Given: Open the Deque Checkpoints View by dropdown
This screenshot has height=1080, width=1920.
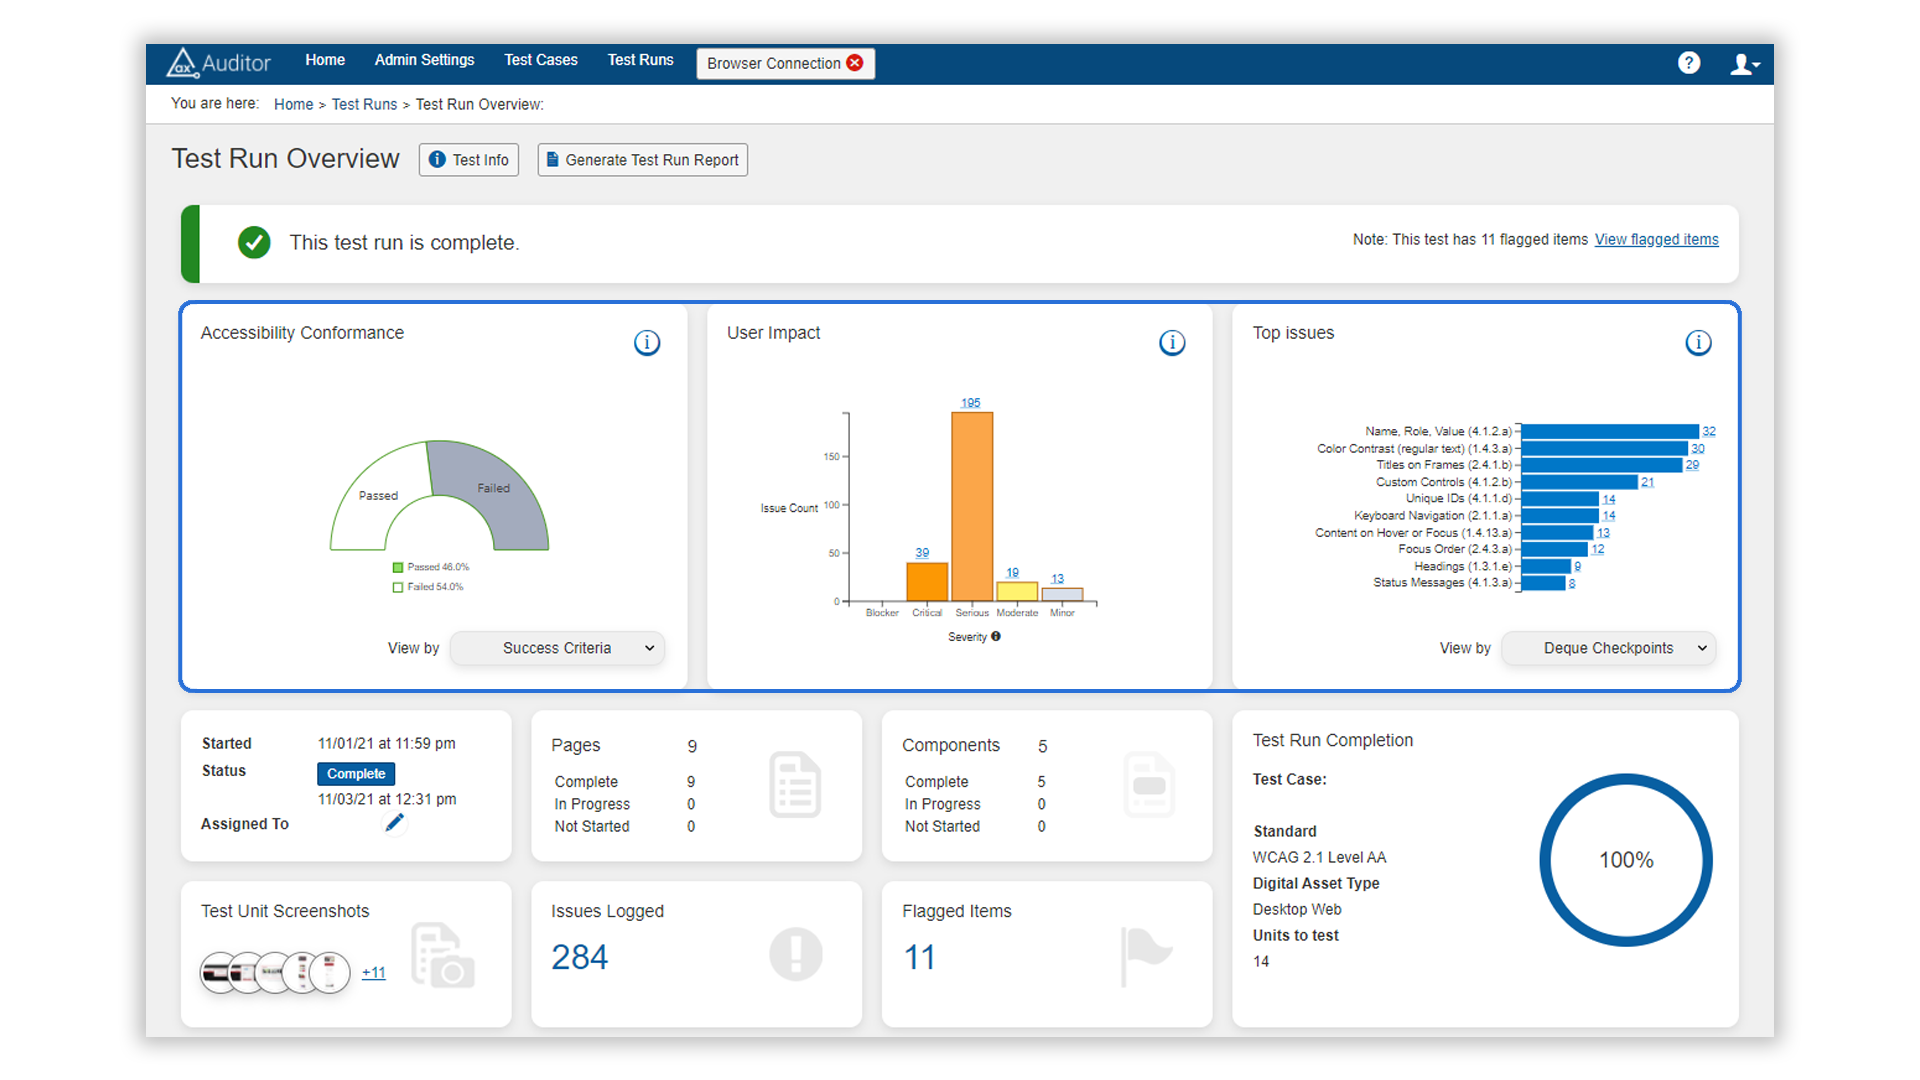Looking at the screenshot, I should coord(1608,648).
